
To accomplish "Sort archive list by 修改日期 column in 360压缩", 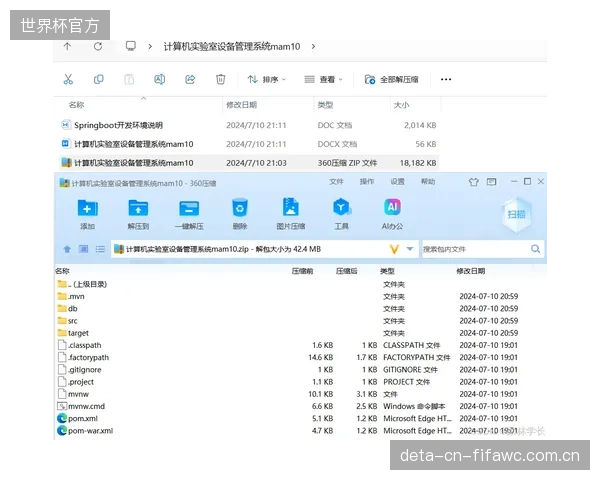I will point(471,271).
